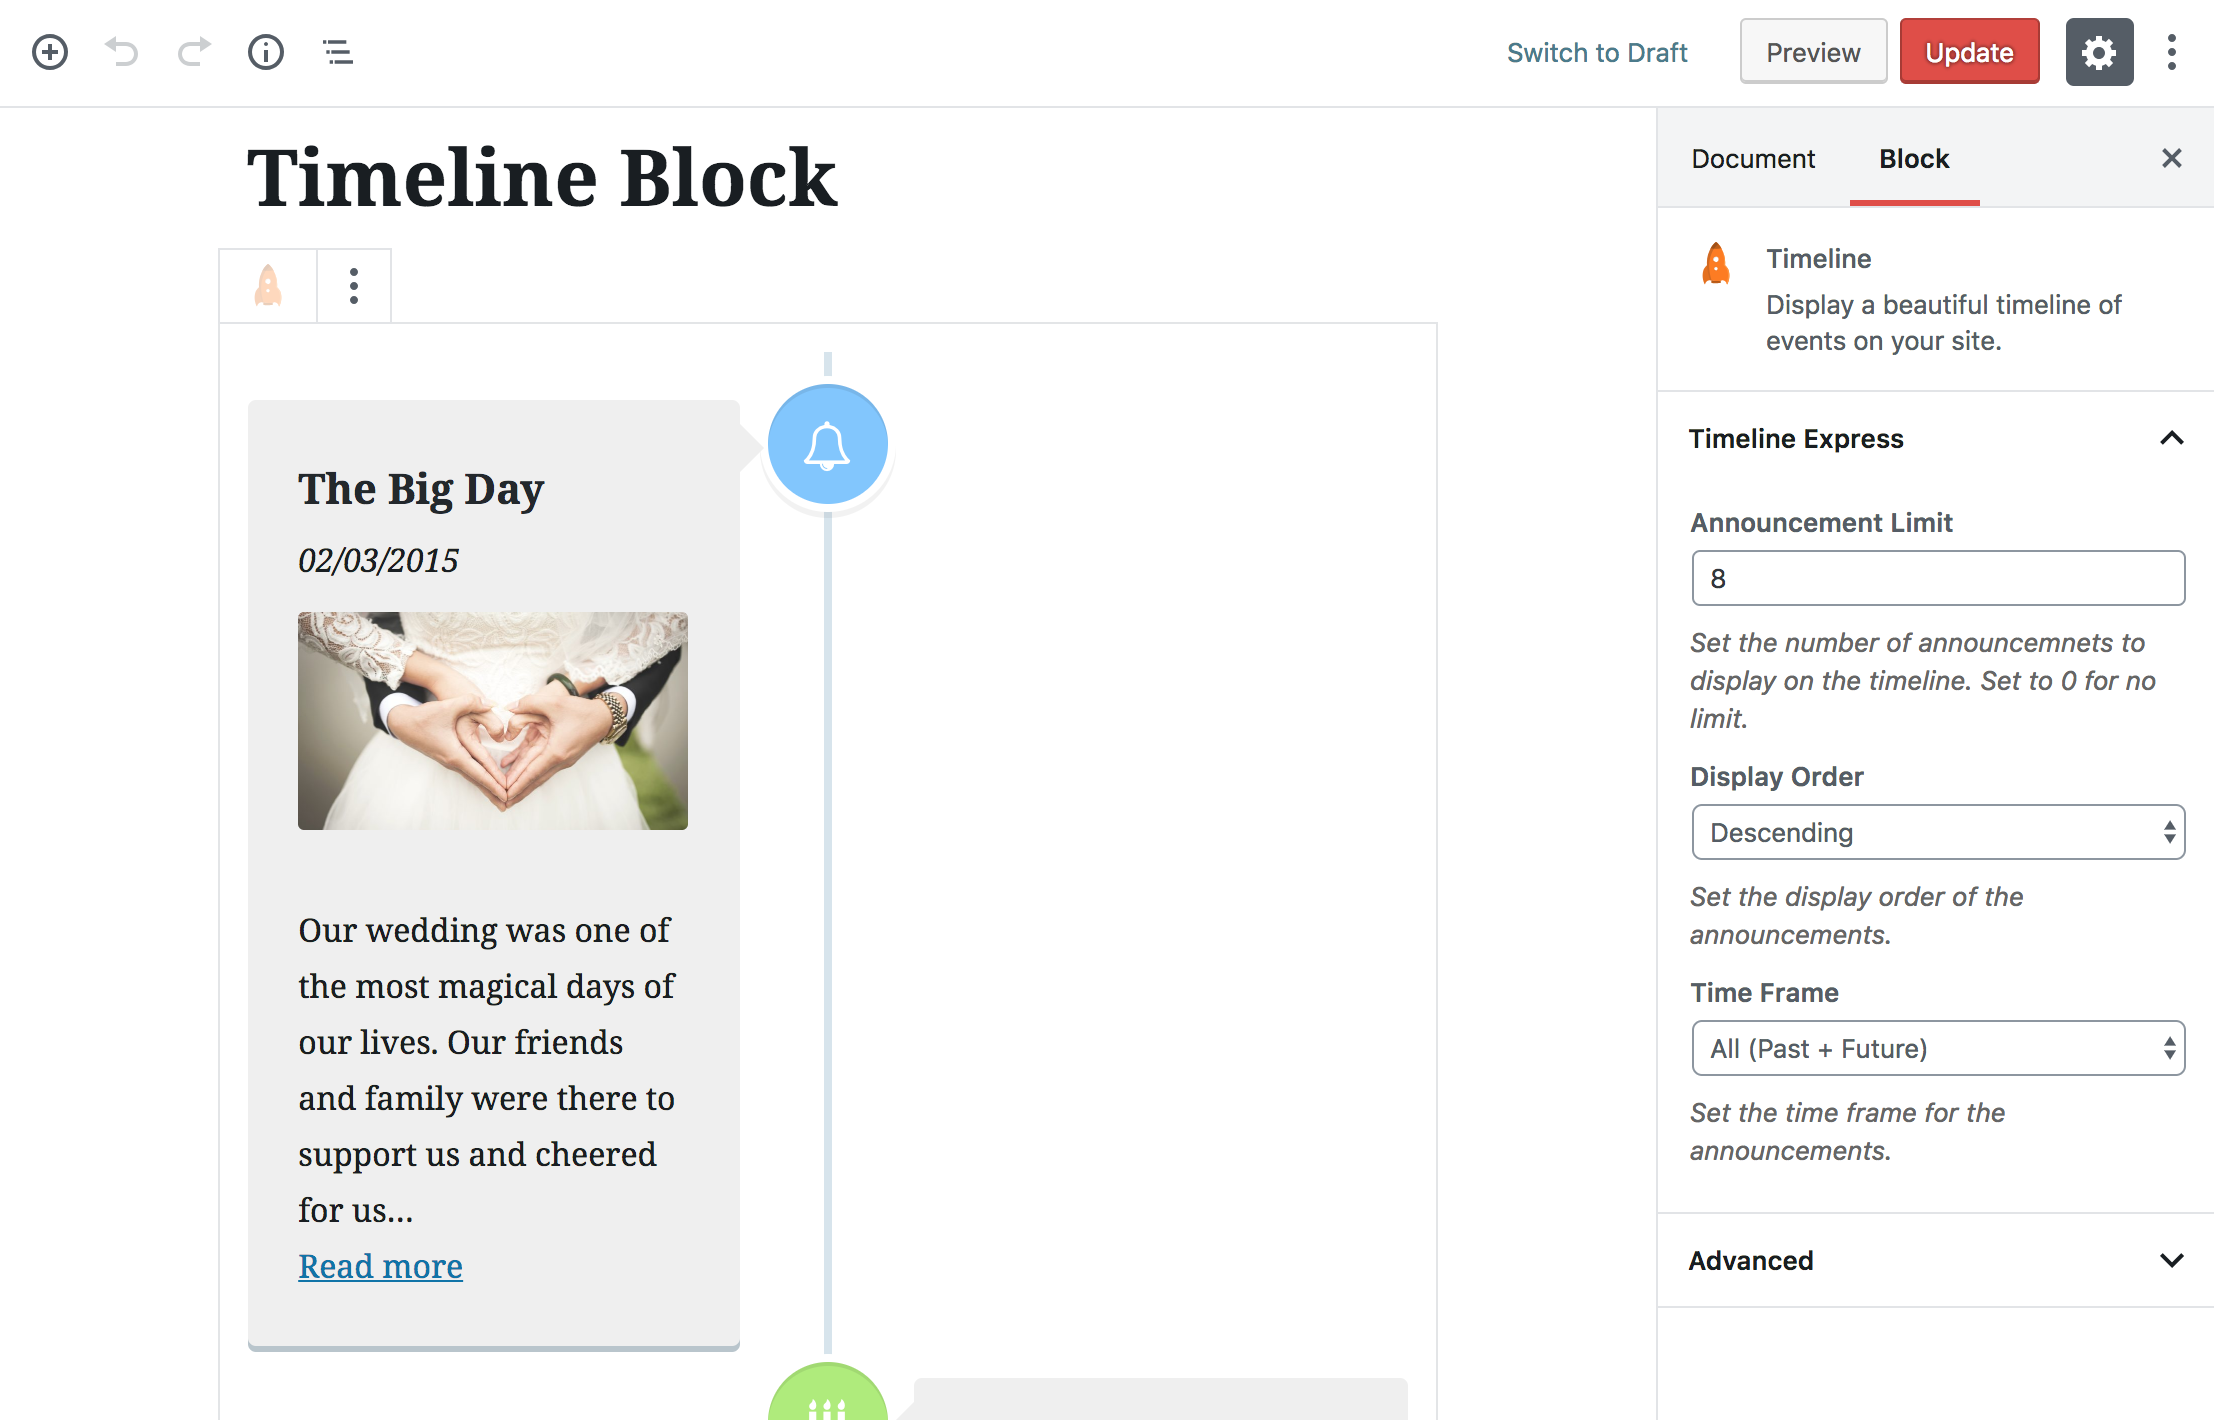This screenshot has width=2214, height=1420.
Task: Click the undo arrow icon
Action: [121, 50]
